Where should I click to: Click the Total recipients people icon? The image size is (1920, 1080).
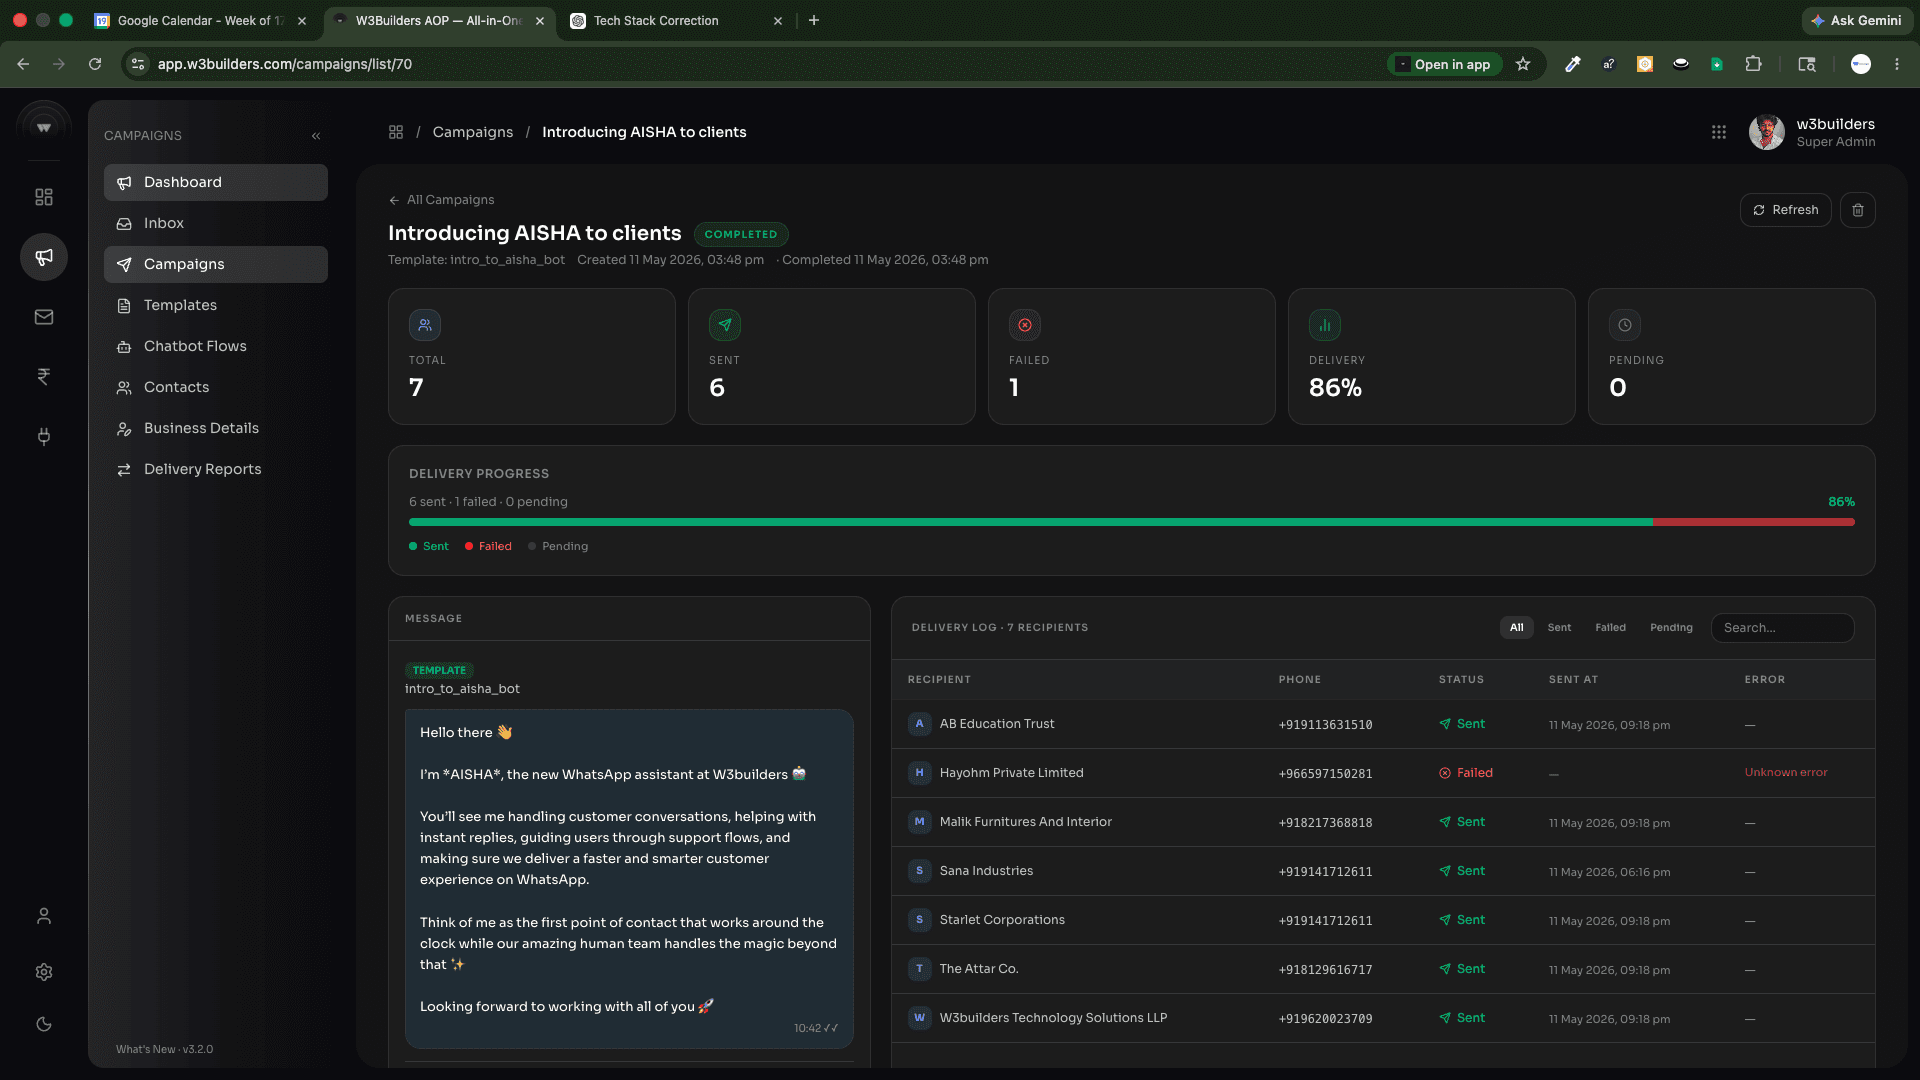(425, 325)
